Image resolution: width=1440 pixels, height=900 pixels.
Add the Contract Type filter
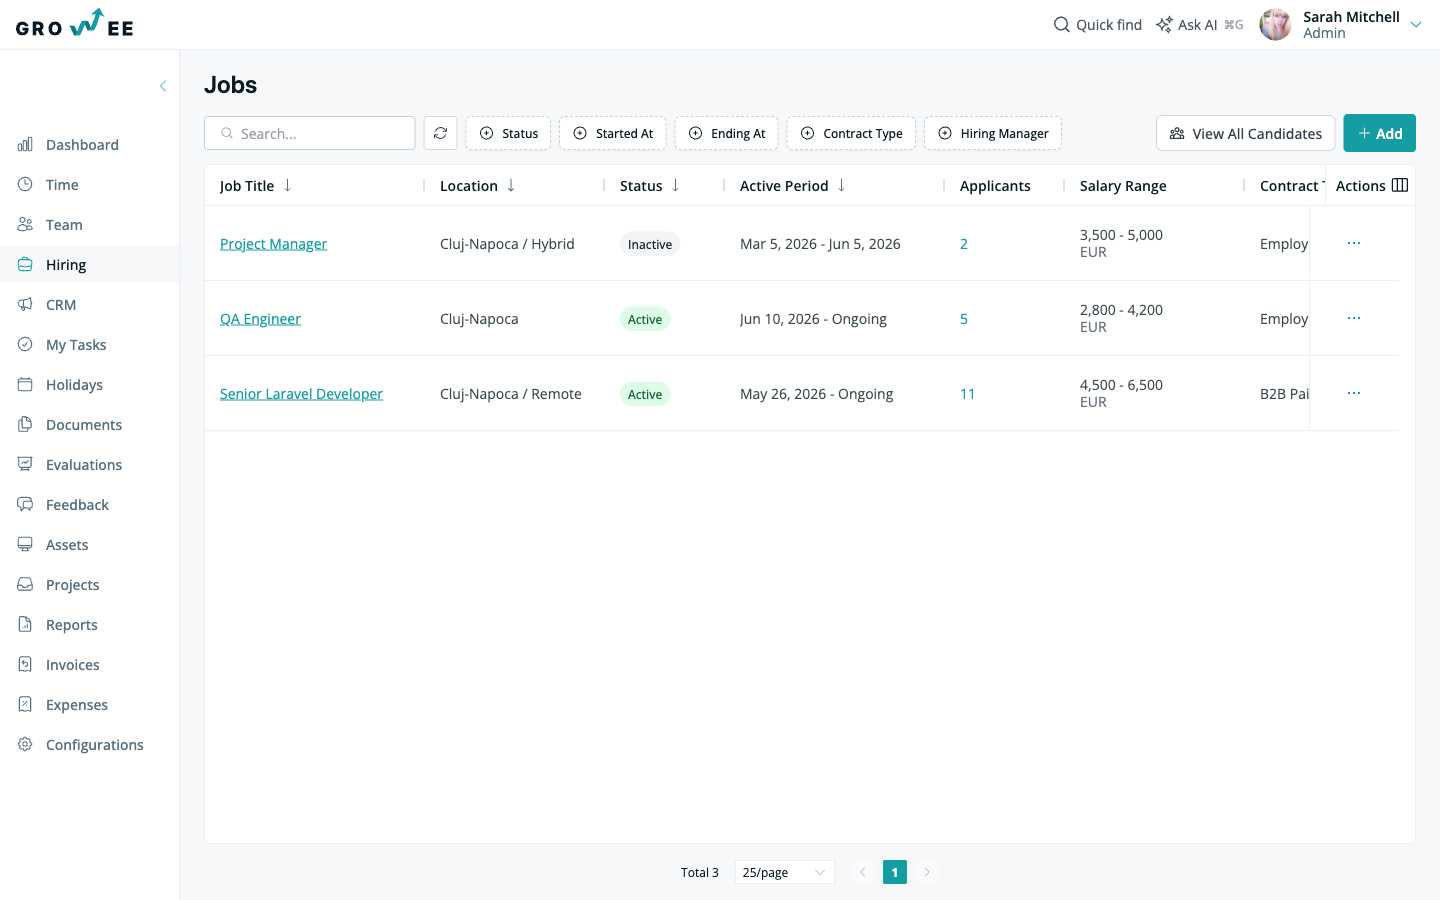pos(852,133)
